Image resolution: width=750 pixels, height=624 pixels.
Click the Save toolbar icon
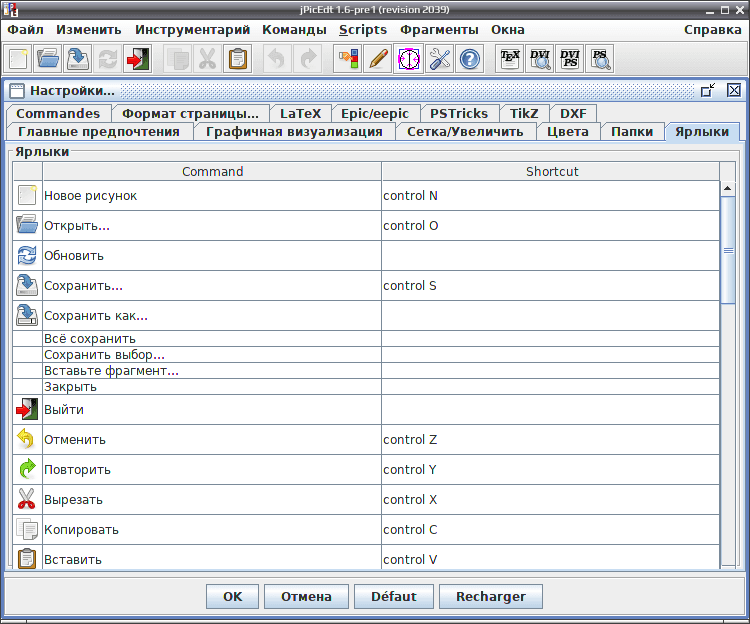point(77,59)
